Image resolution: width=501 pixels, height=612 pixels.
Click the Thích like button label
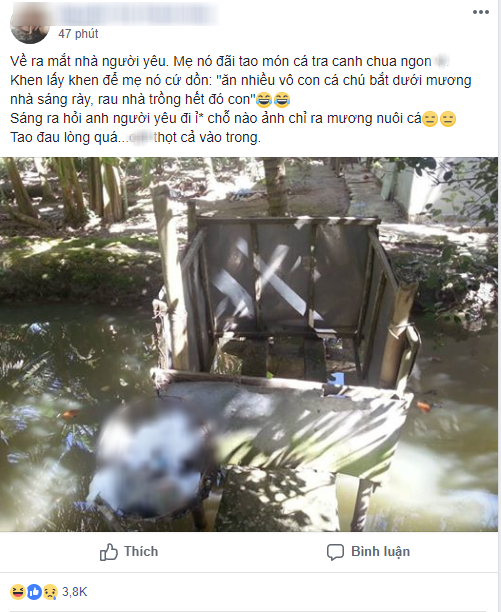click(x=141, y=552)
